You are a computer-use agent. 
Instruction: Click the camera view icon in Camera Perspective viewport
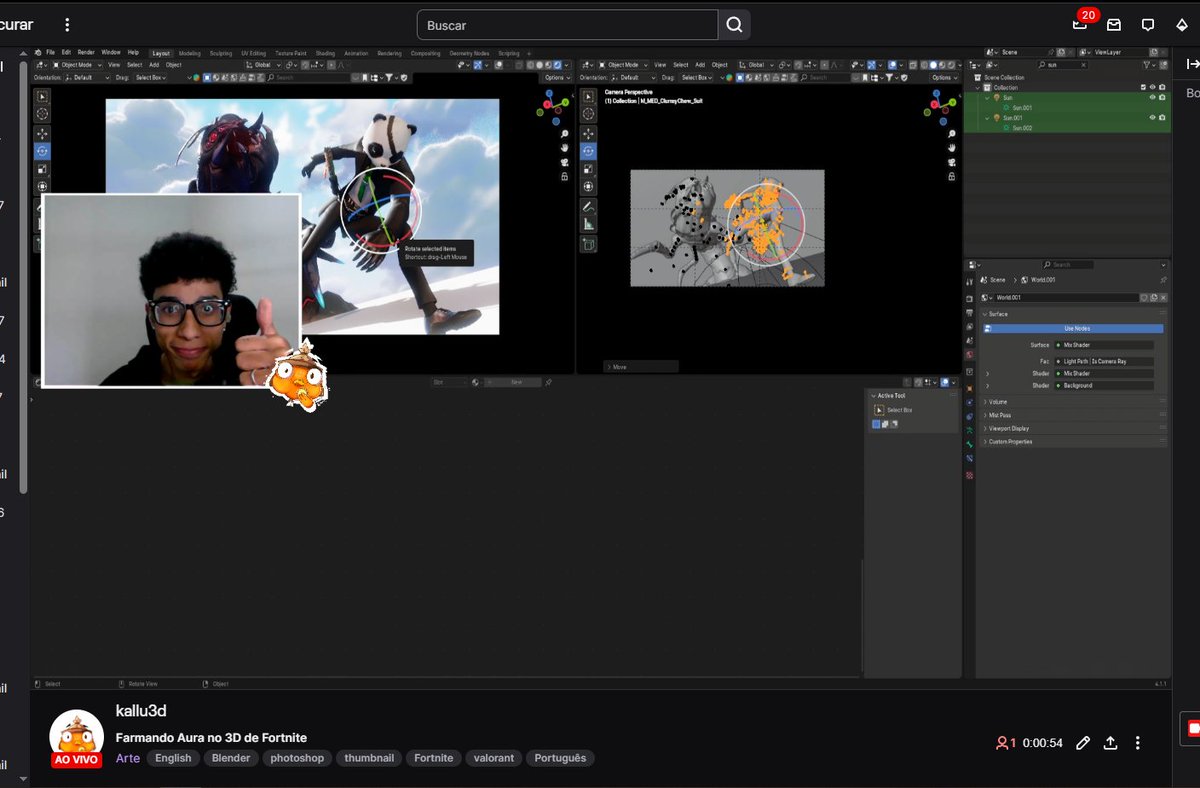pyautogui.click(x=952, y=162)
